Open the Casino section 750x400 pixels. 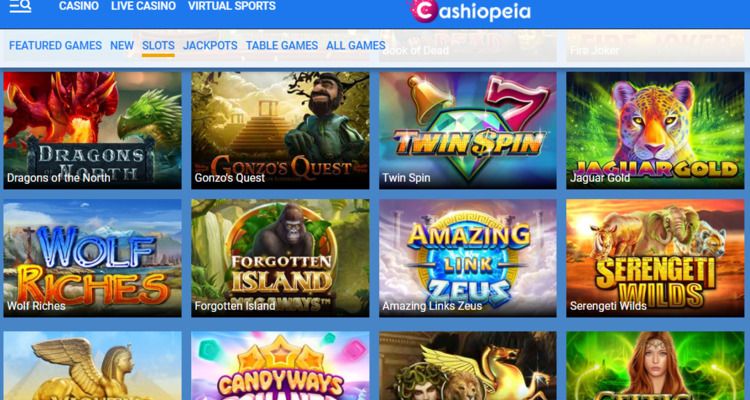click(x=79, y=6)
